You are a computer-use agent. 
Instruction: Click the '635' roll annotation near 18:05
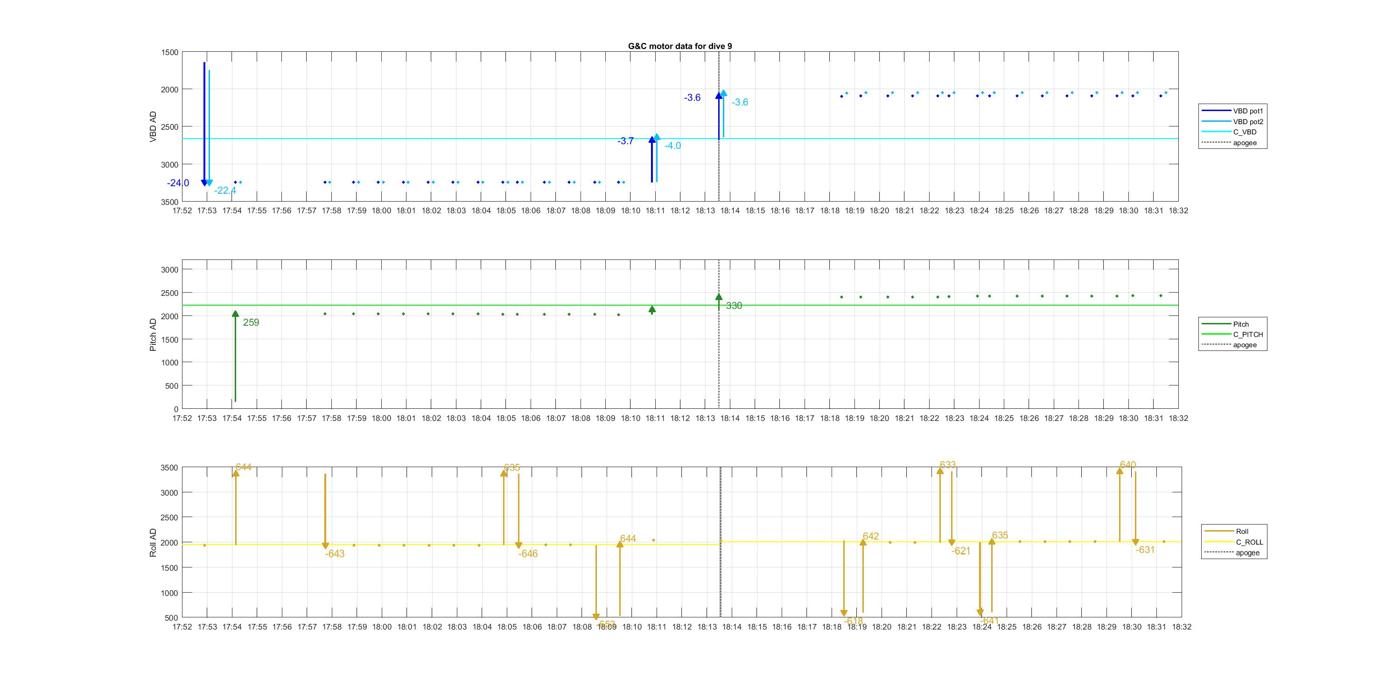coord(511,468)
